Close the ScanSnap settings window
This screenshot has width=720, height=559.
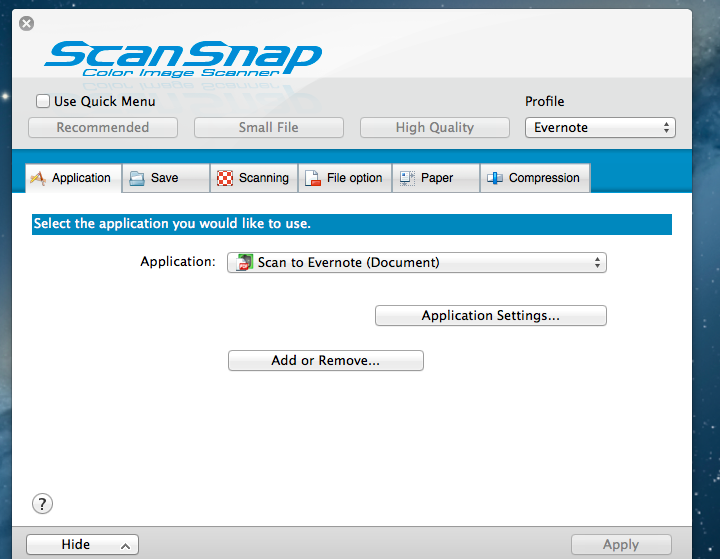click(27, 23)
